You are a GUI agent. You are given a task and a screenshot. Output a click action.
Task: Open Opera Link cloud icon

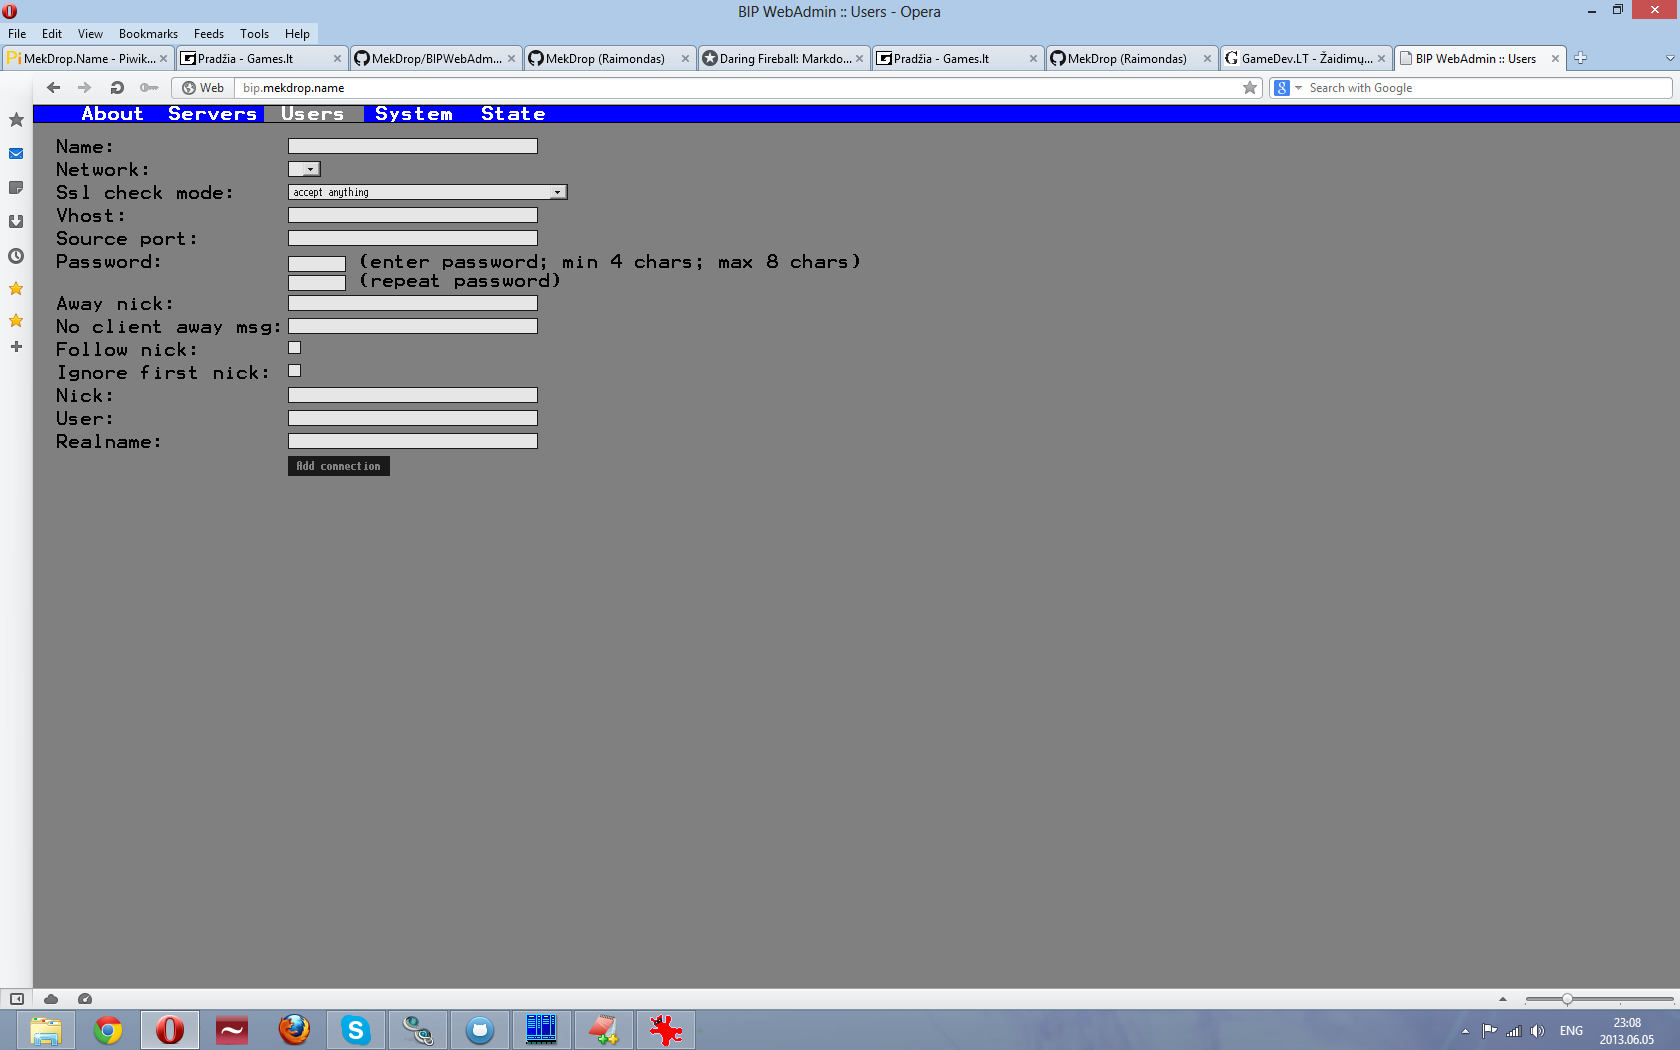51,998
